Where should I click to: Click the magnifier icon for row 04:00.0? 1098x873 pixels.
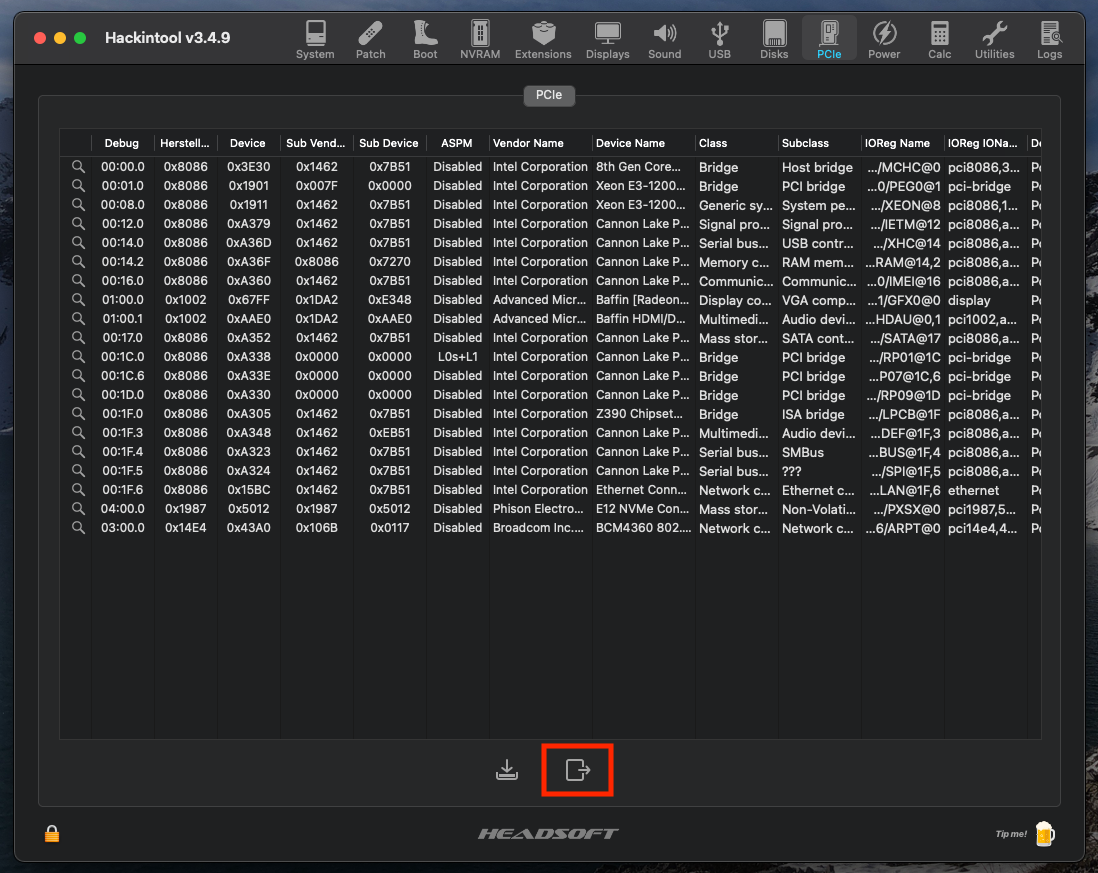point(78,508)
